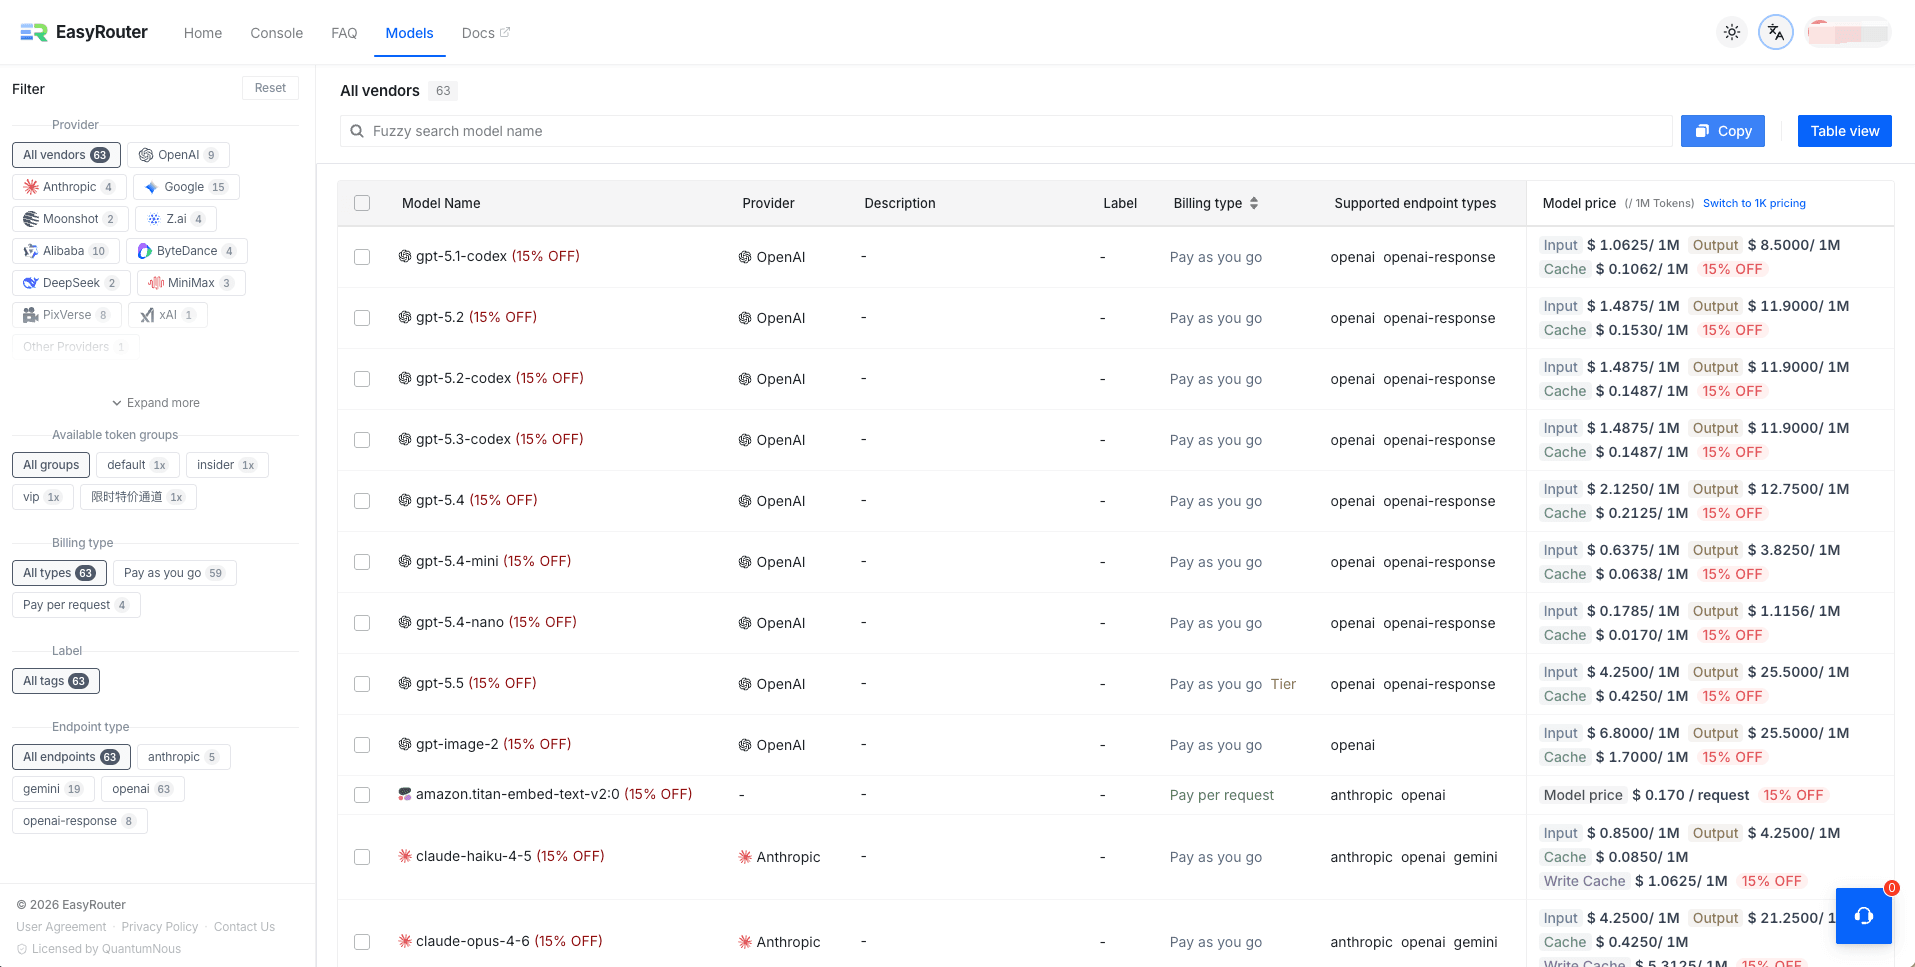The width and height of the screenshot is (1915, 967).
Task: Click the search magnifier icon
Action: tap(356, 131)
